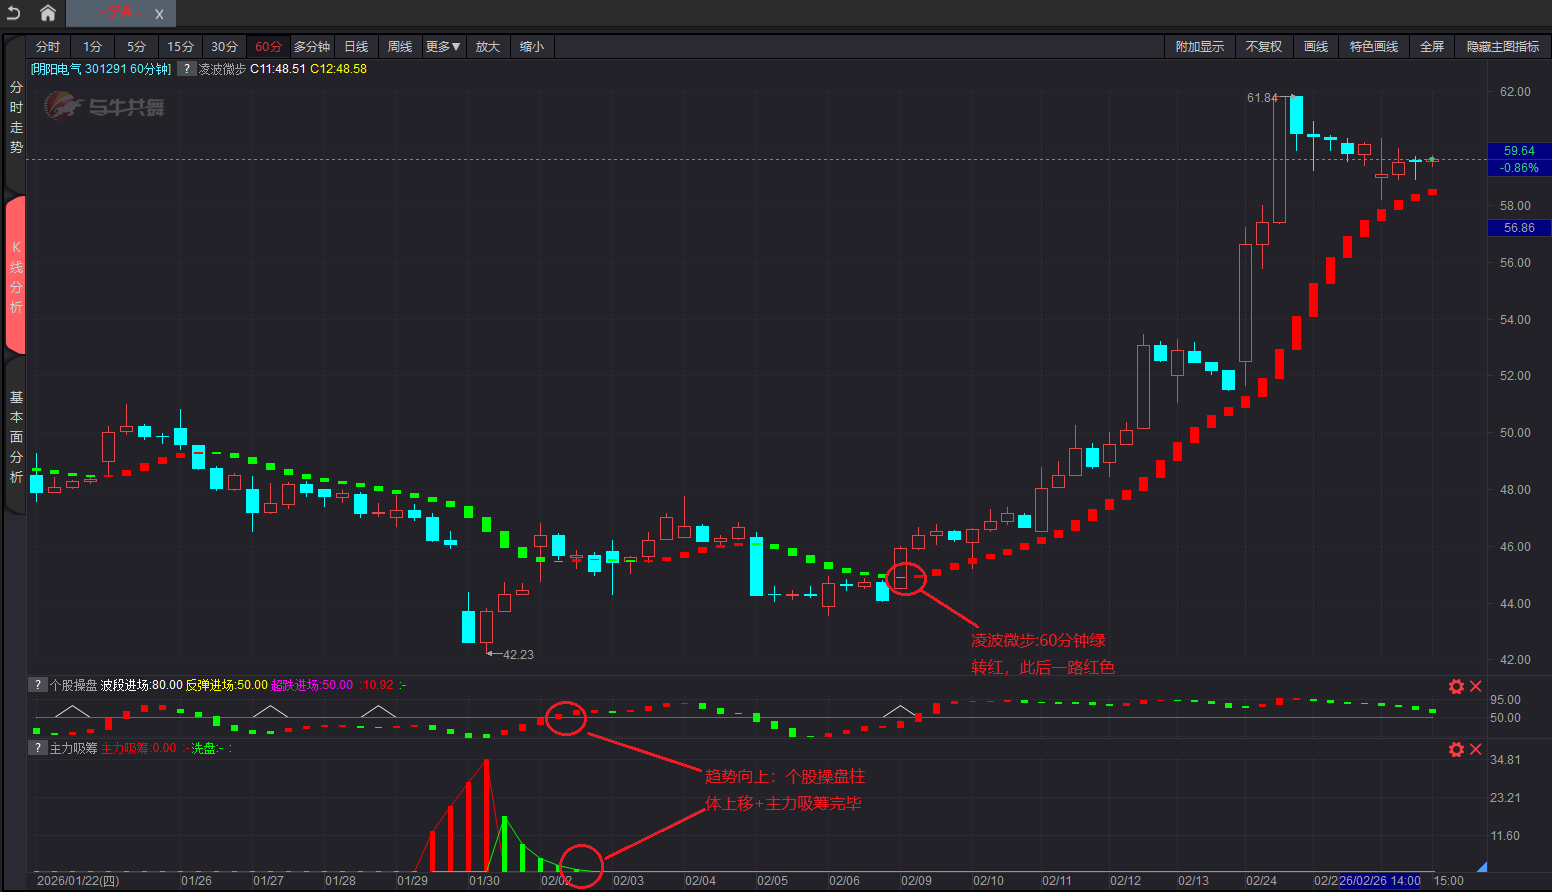Open help icon for 主力吸筹 panel
The height and width of the screenshot is (892, 1552).
click(x=37, y=748)
